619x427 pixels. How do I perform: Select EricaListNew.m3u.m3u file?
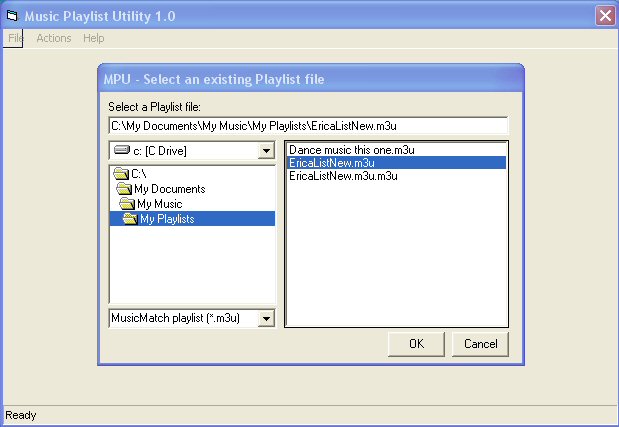tap(396, 176)
